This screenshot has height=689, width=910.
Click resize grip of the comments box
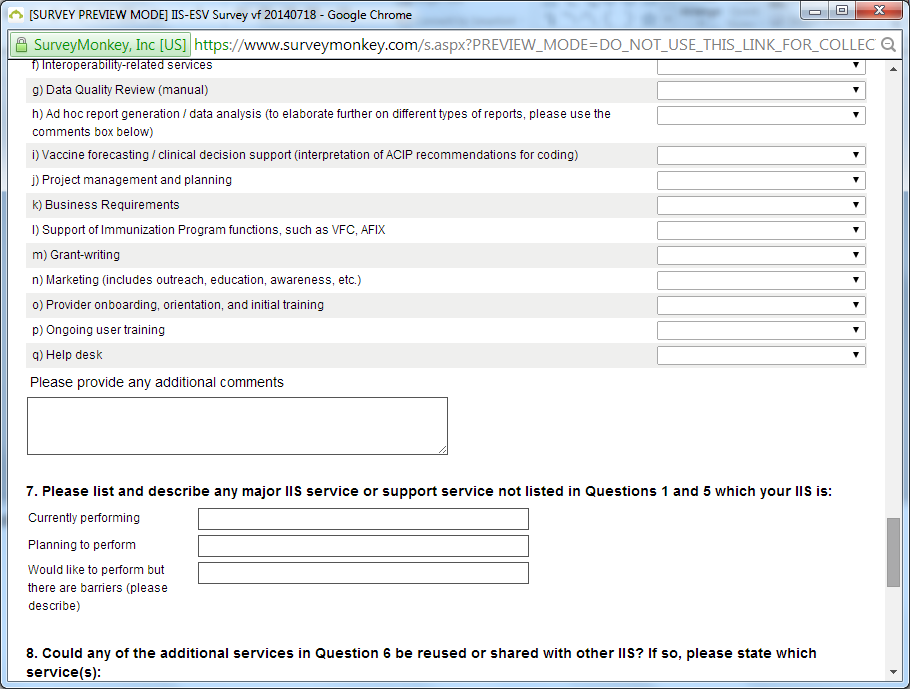click(443, 450)
